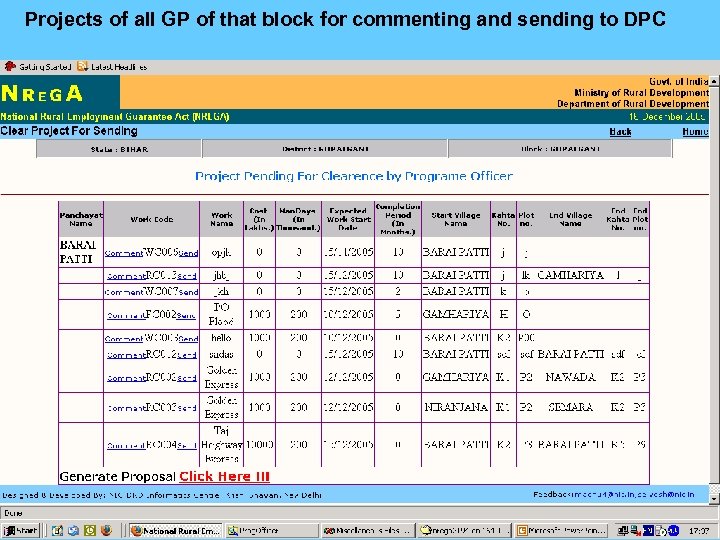The width and height of the screenshot is (720, 540).
Task: Click the Comment link for work jbb
Action: [126, 276]
